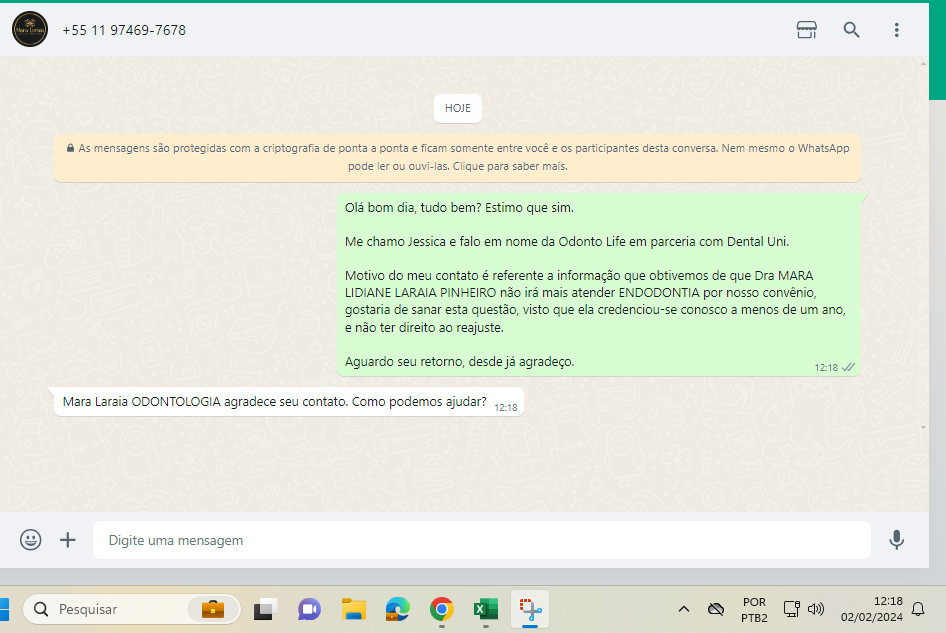
Task: Open Task View in taskbar
Action: click(x=265, y=609)
